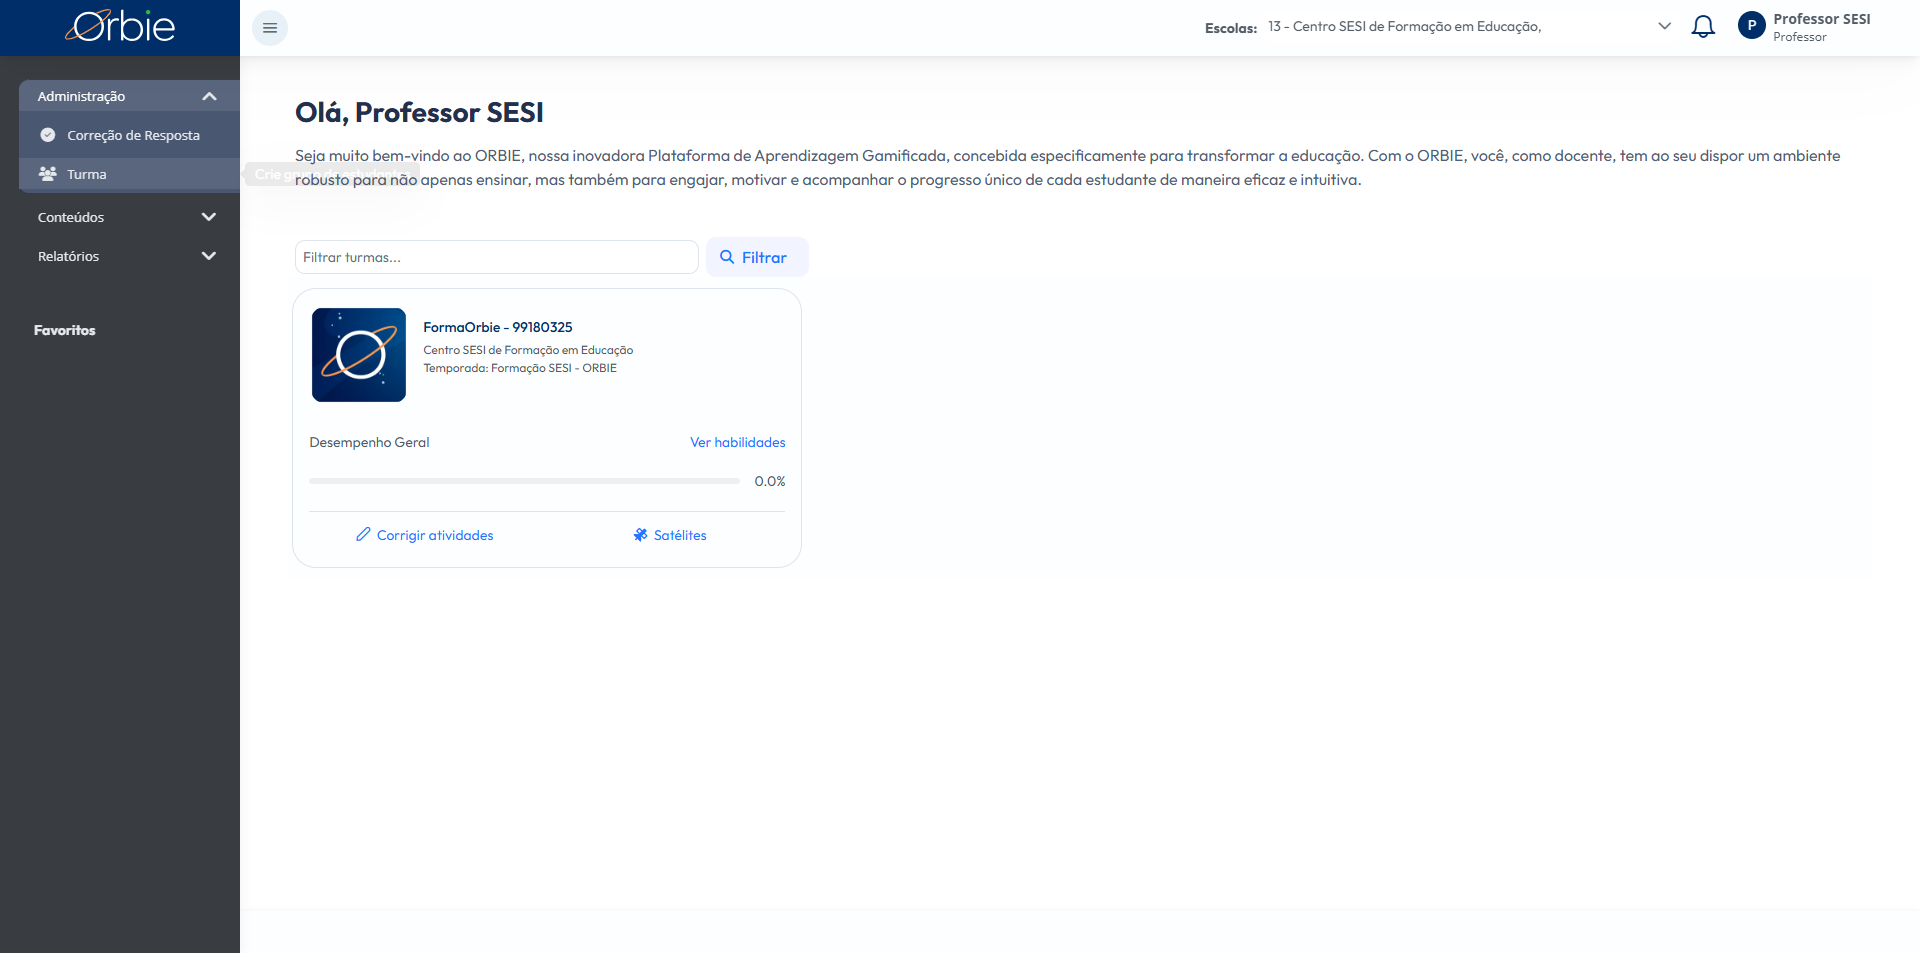1920x953 pixels.
Task: Click the satellite icon beside Satélites
Action: click(640, 535)
